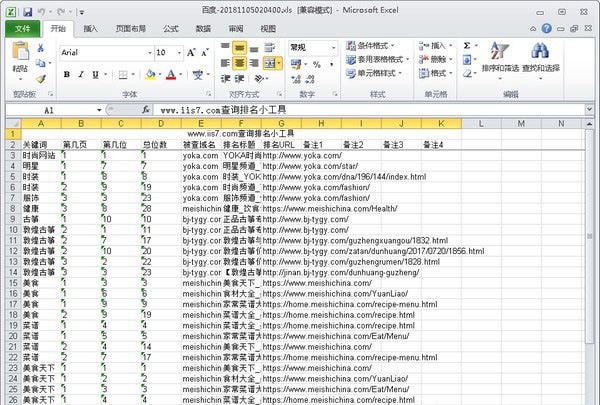Click the Paste clipboard icon

tap(20, 51)
